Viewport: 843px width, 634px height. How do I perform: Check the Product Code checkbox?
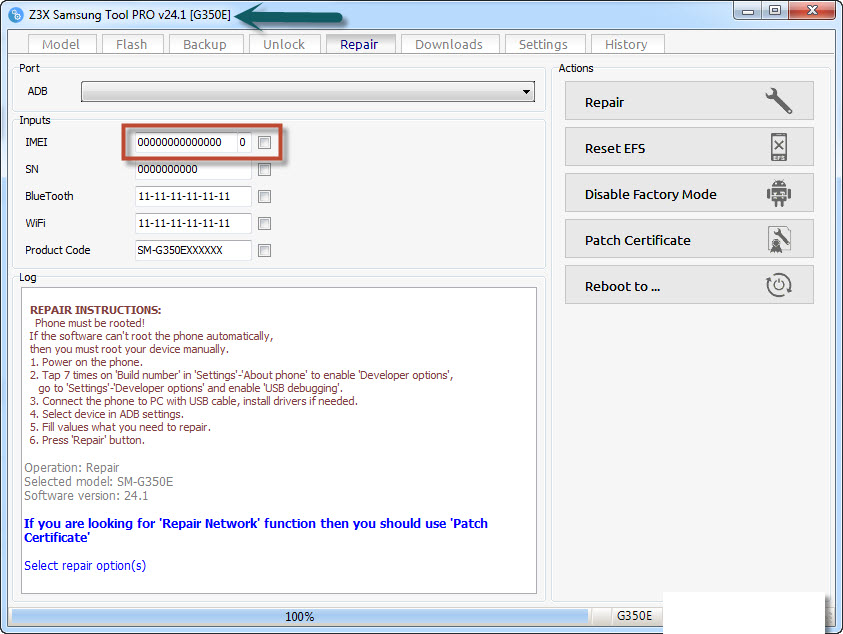click(264, 250)
